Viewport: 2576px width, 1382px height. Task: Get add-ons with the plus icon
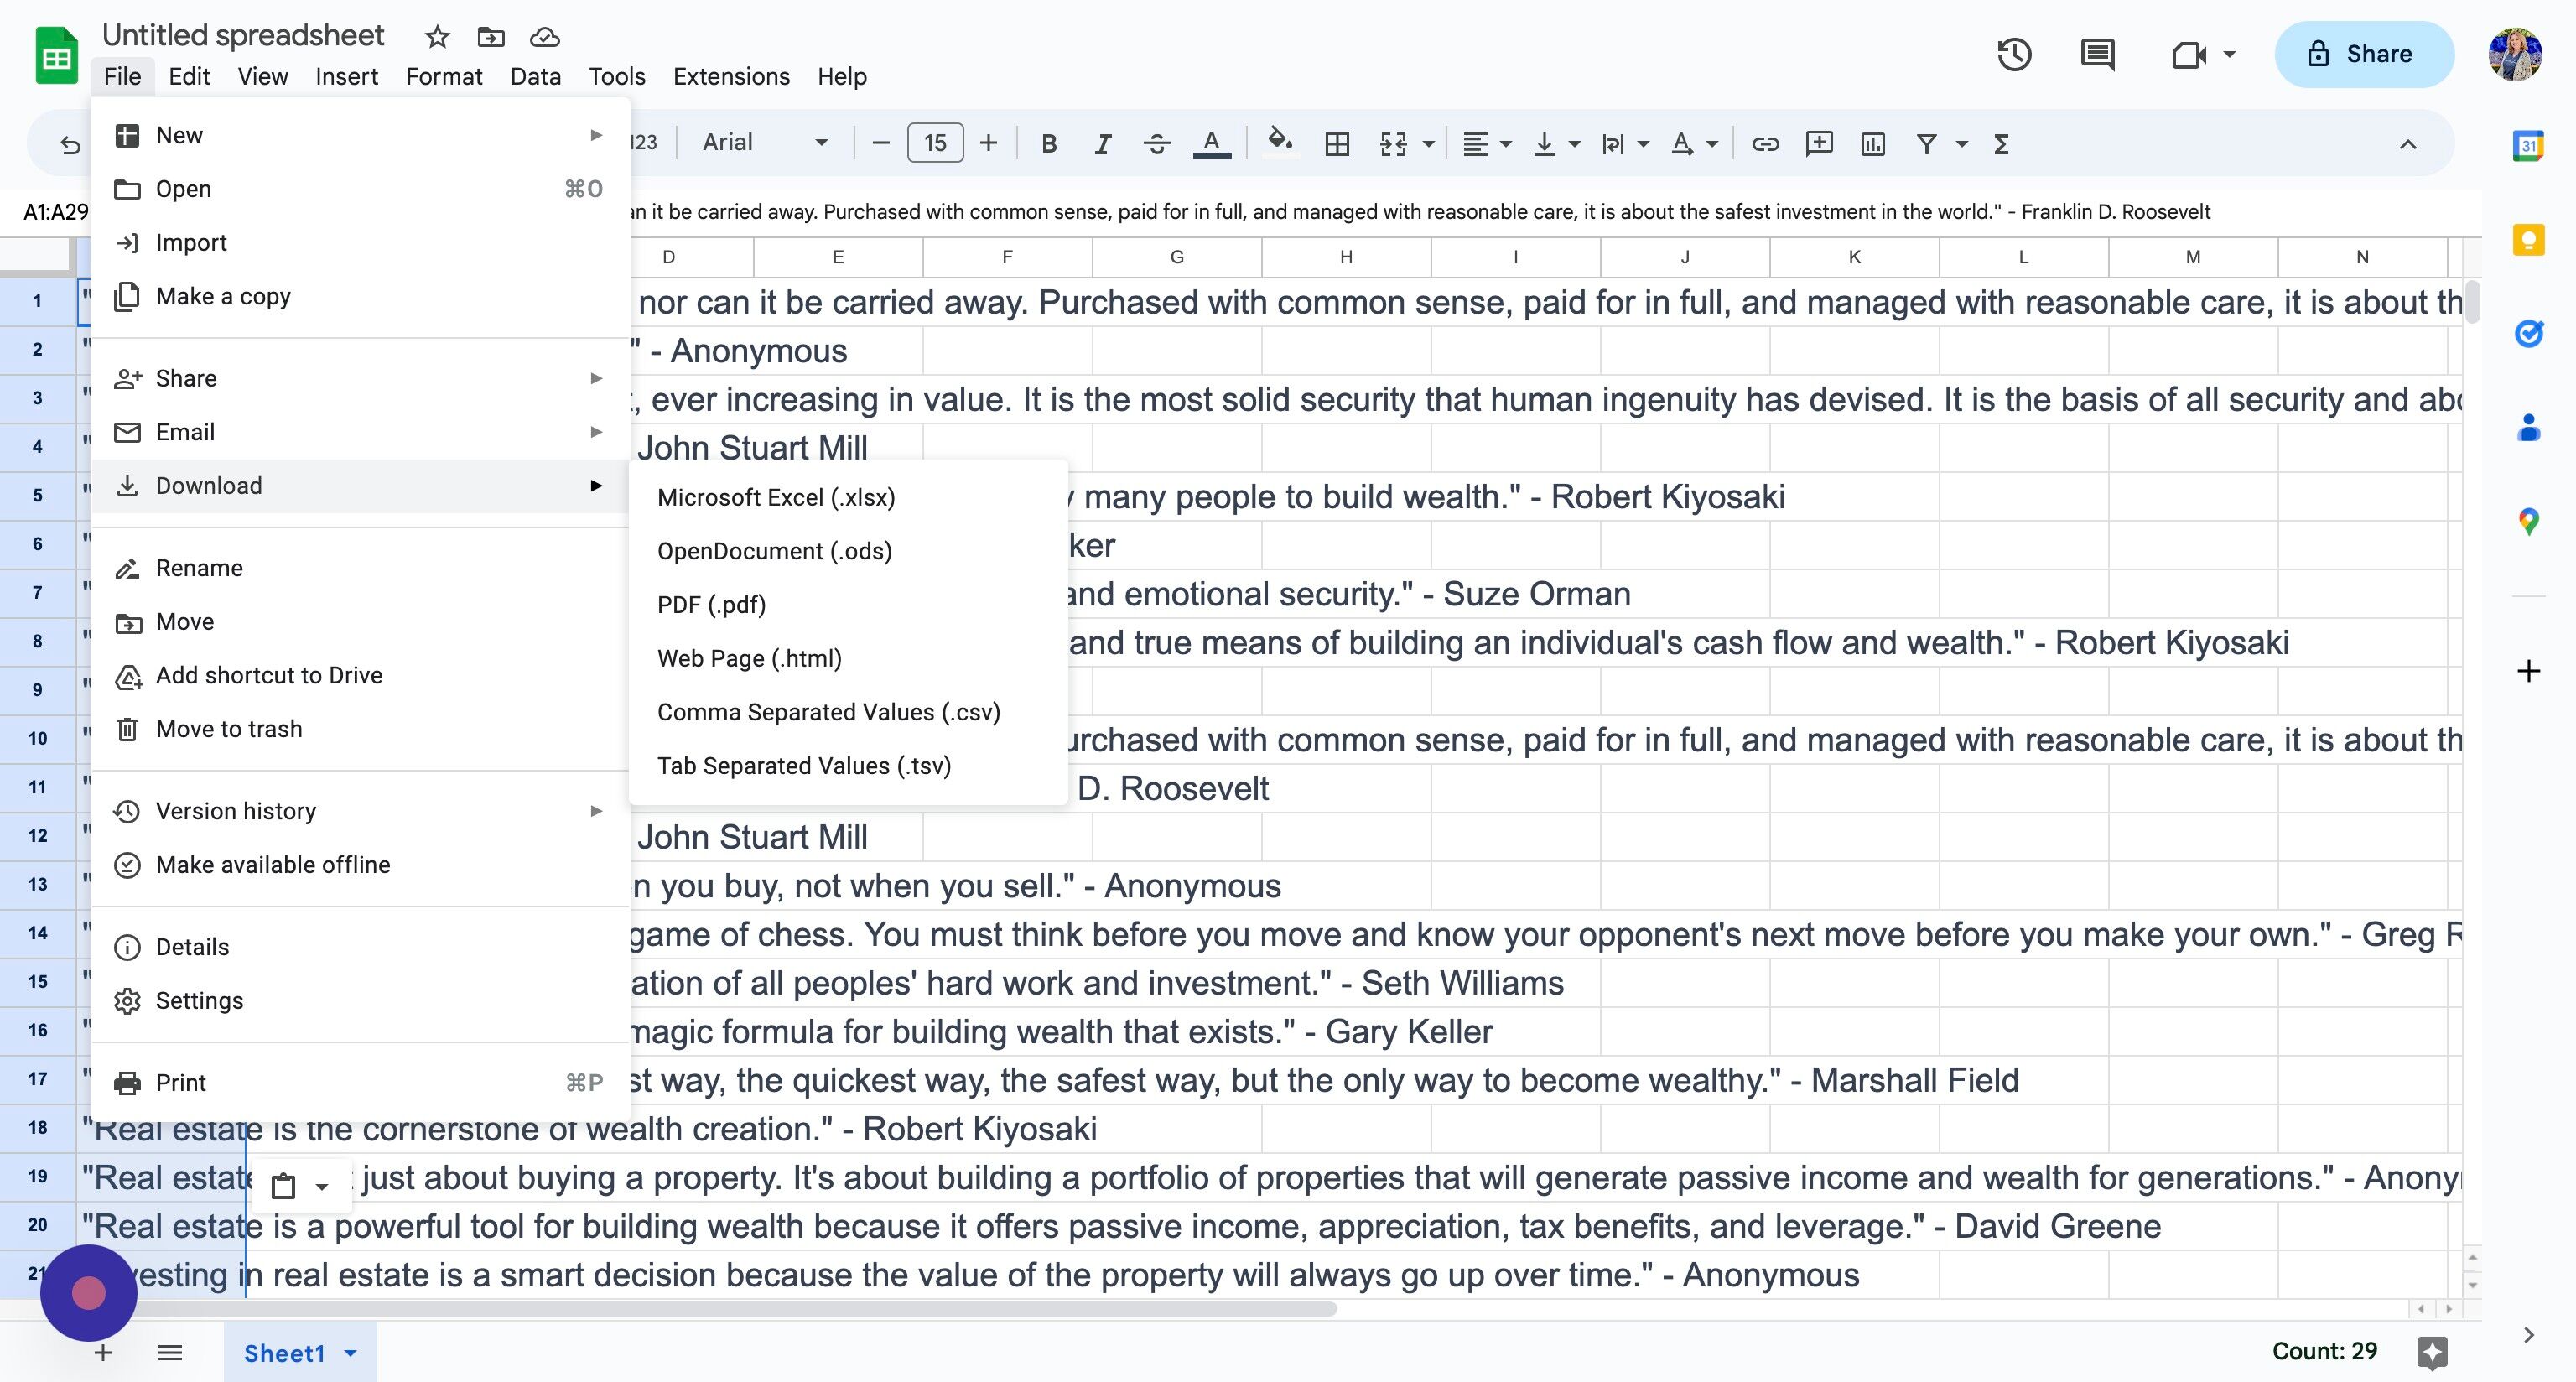[x=2528, y=670]
